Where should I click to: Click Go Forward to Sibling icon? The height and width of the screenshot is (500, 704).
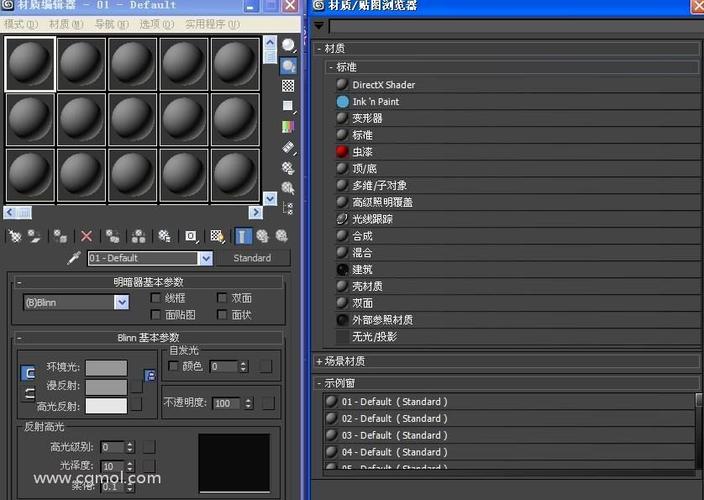(x=282, y=236)
